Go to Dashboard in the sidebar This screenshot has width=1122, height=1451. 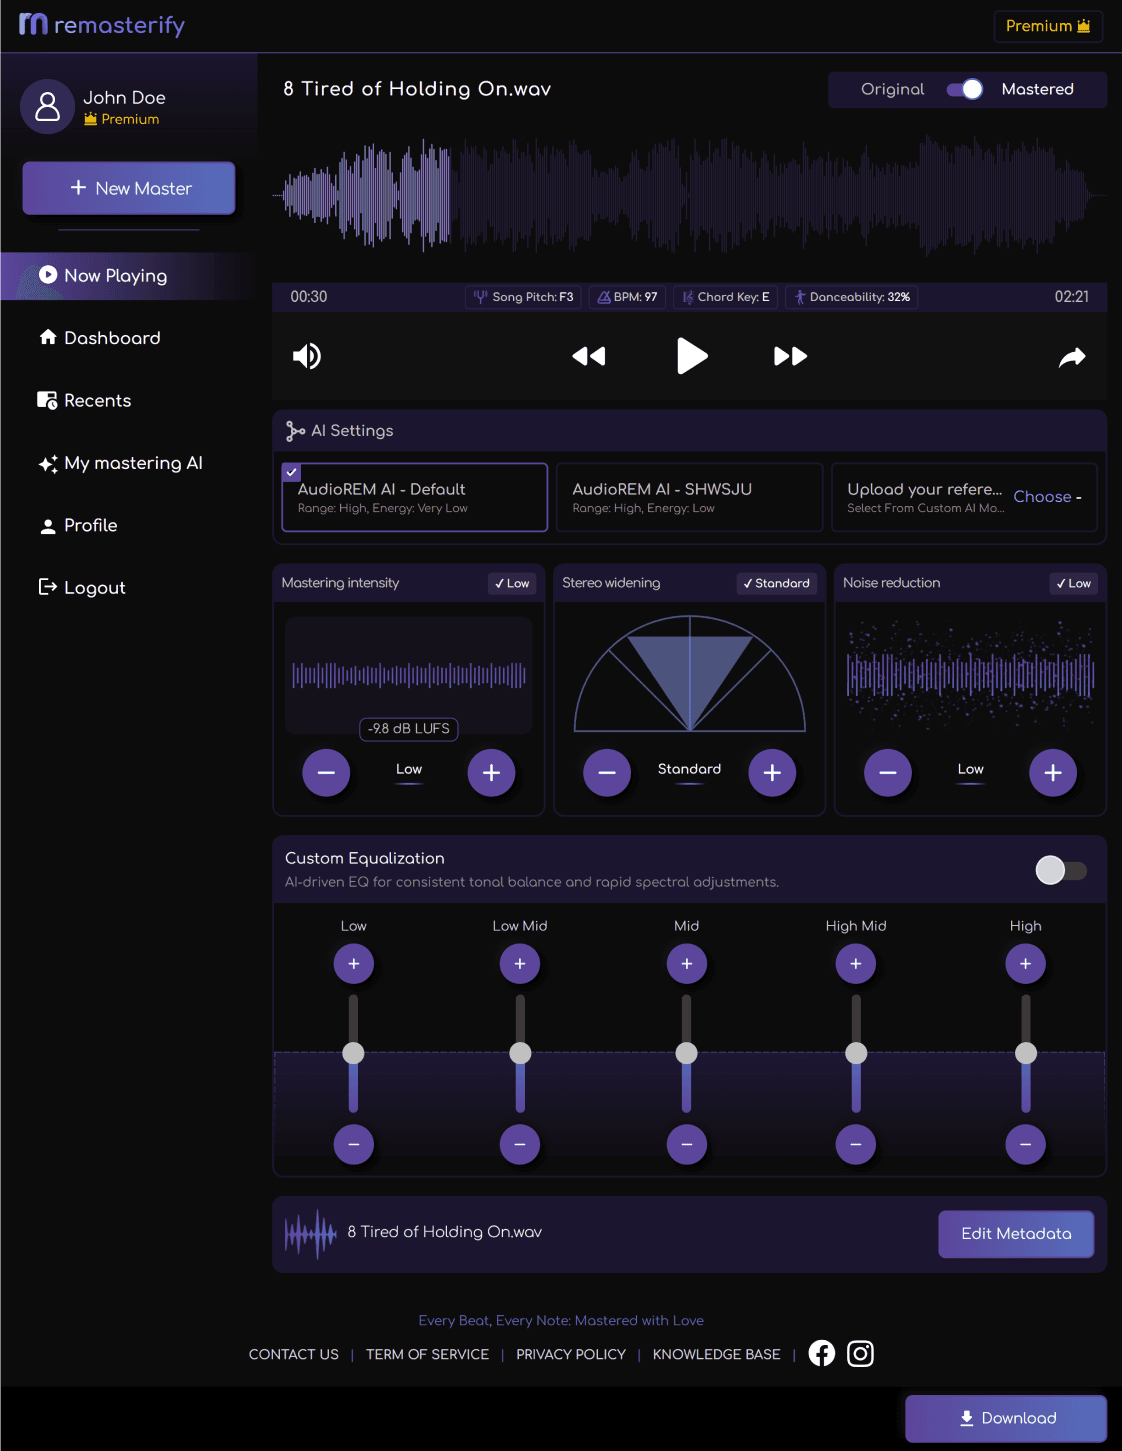(x=112, y=338)
